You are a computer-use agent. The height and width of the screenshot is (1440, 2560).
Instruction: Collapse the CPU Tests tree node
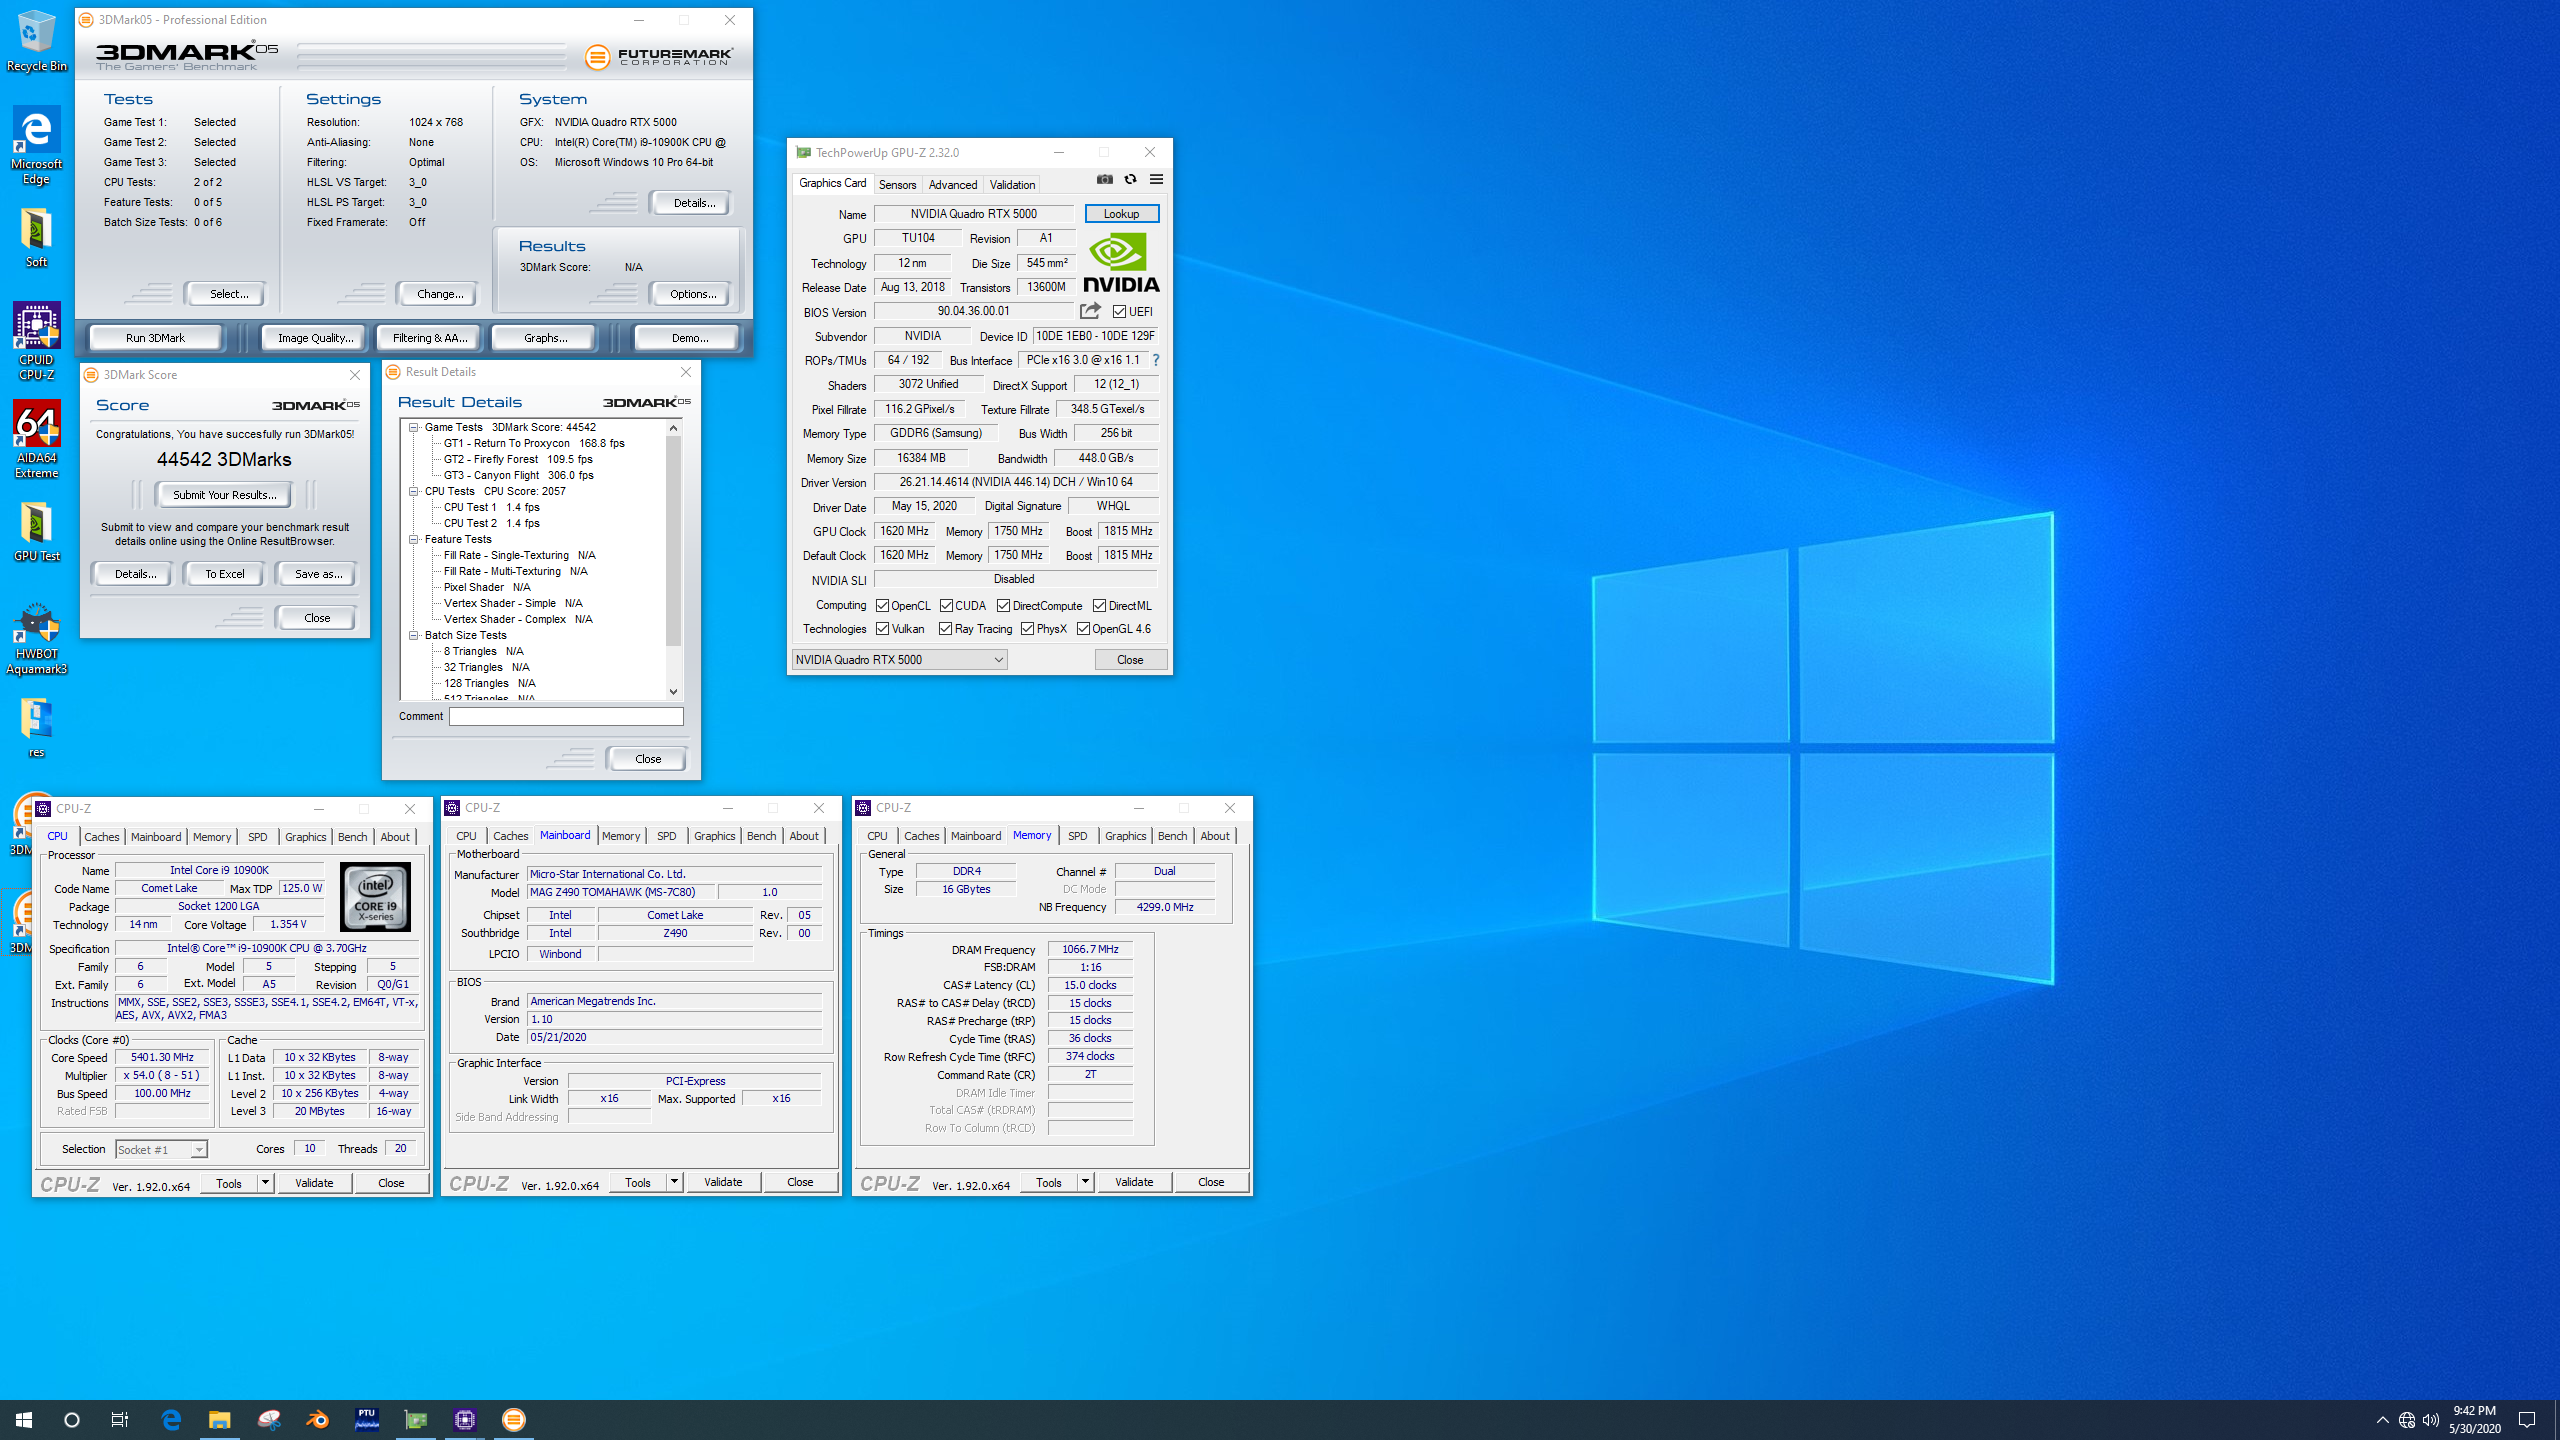coord(413,491)
